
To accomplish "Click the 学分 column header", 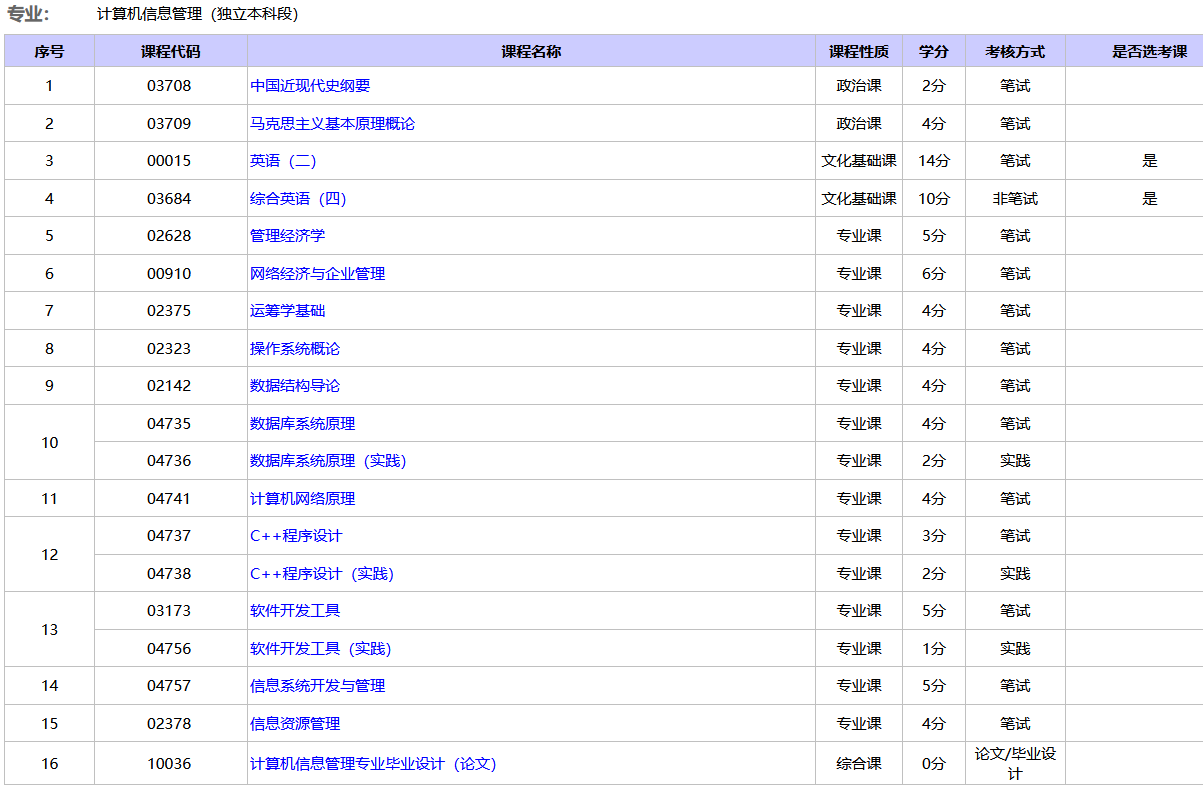I will 934,52.
